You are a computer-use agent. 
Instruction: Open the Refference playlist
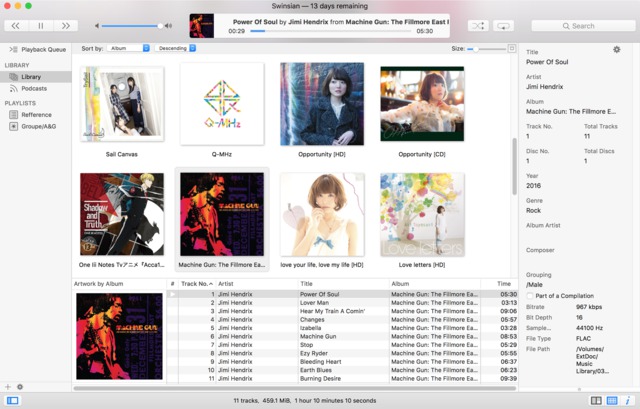click(37, 115)
